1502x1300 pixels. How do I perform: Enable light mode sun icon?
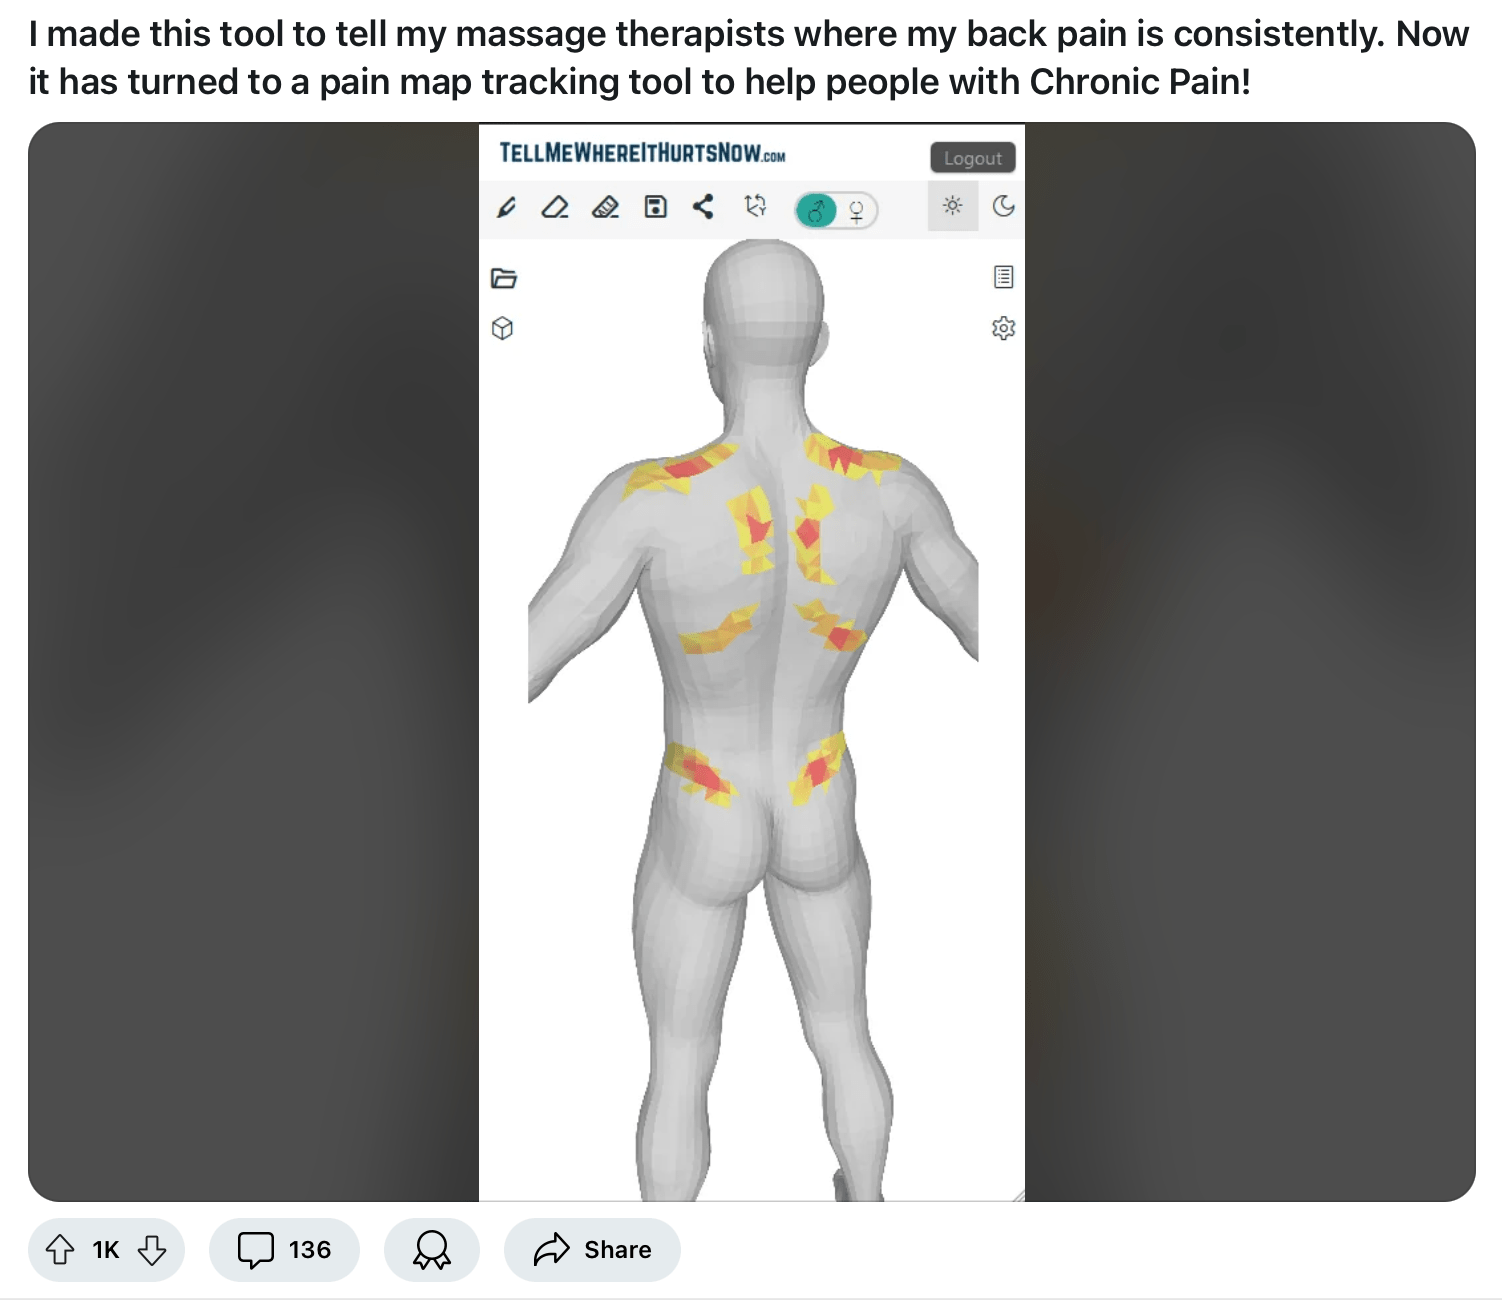coord(953,206)
